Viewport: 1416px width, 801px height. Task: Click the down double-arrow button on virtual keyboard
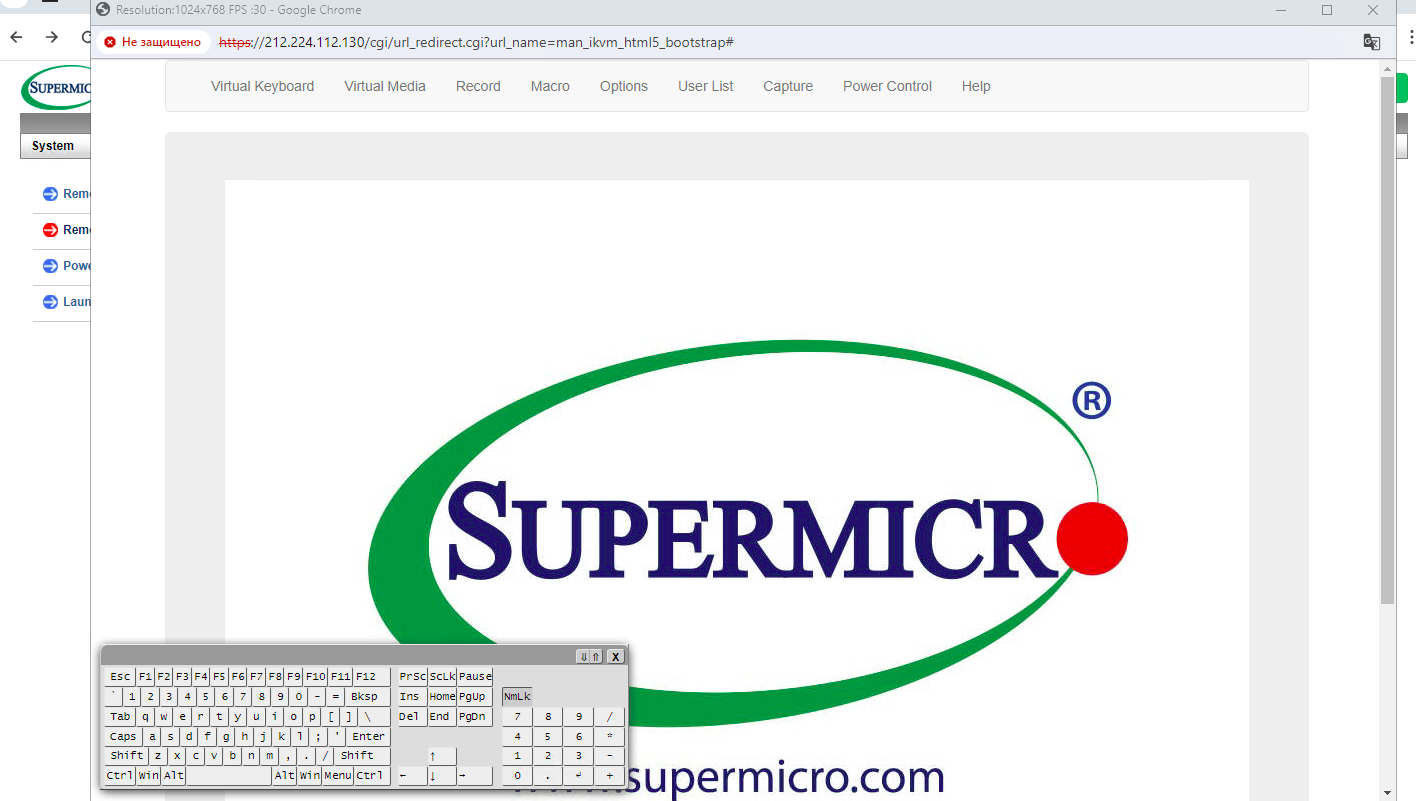click(584, 657)
